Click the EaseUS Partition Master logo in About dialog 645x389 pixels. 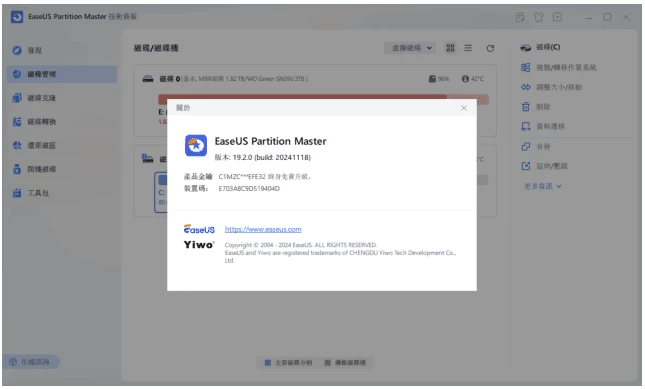[x=196, y=145]
